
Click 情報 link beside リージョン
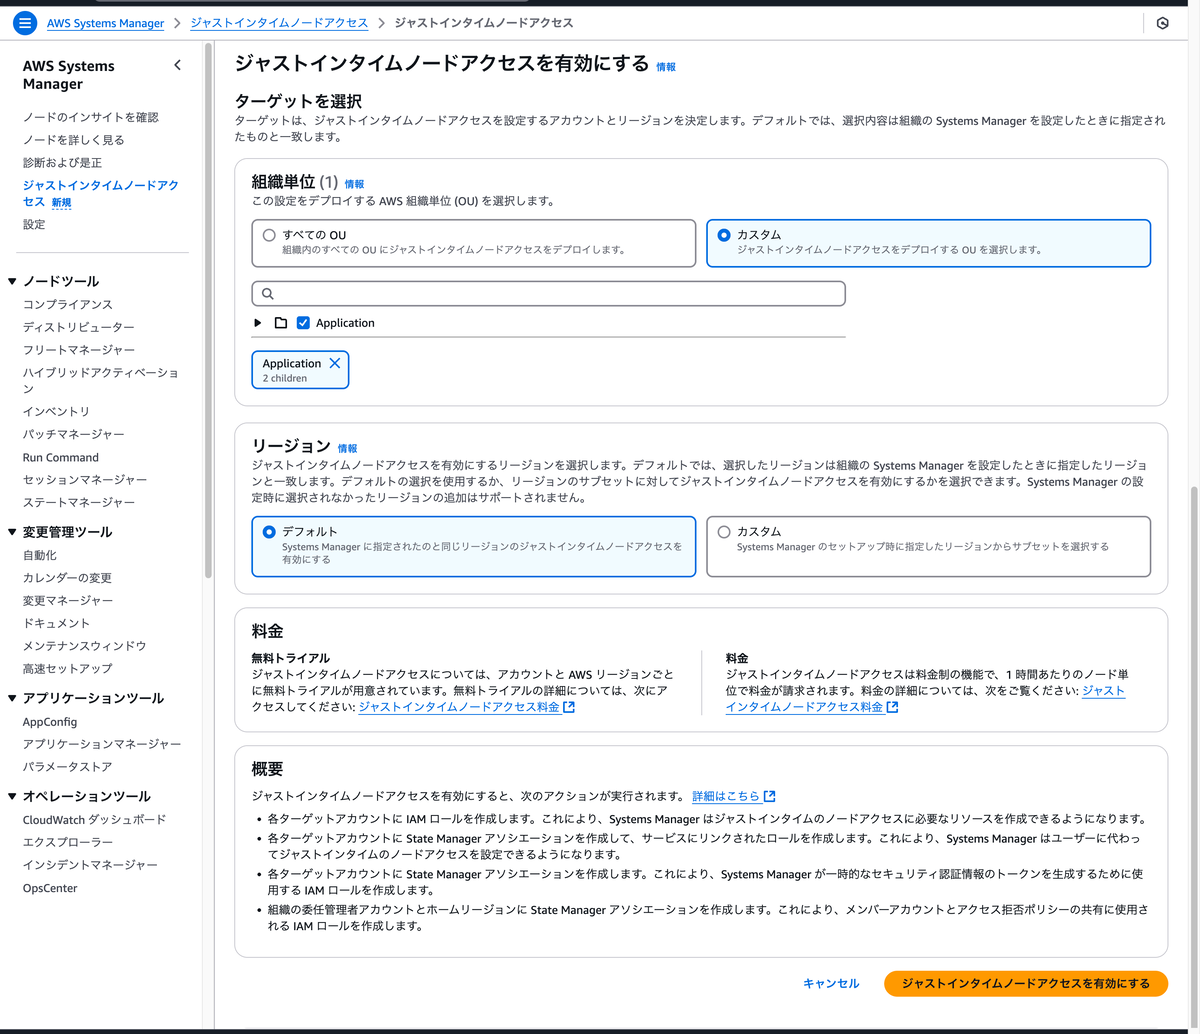pos(347,449)
